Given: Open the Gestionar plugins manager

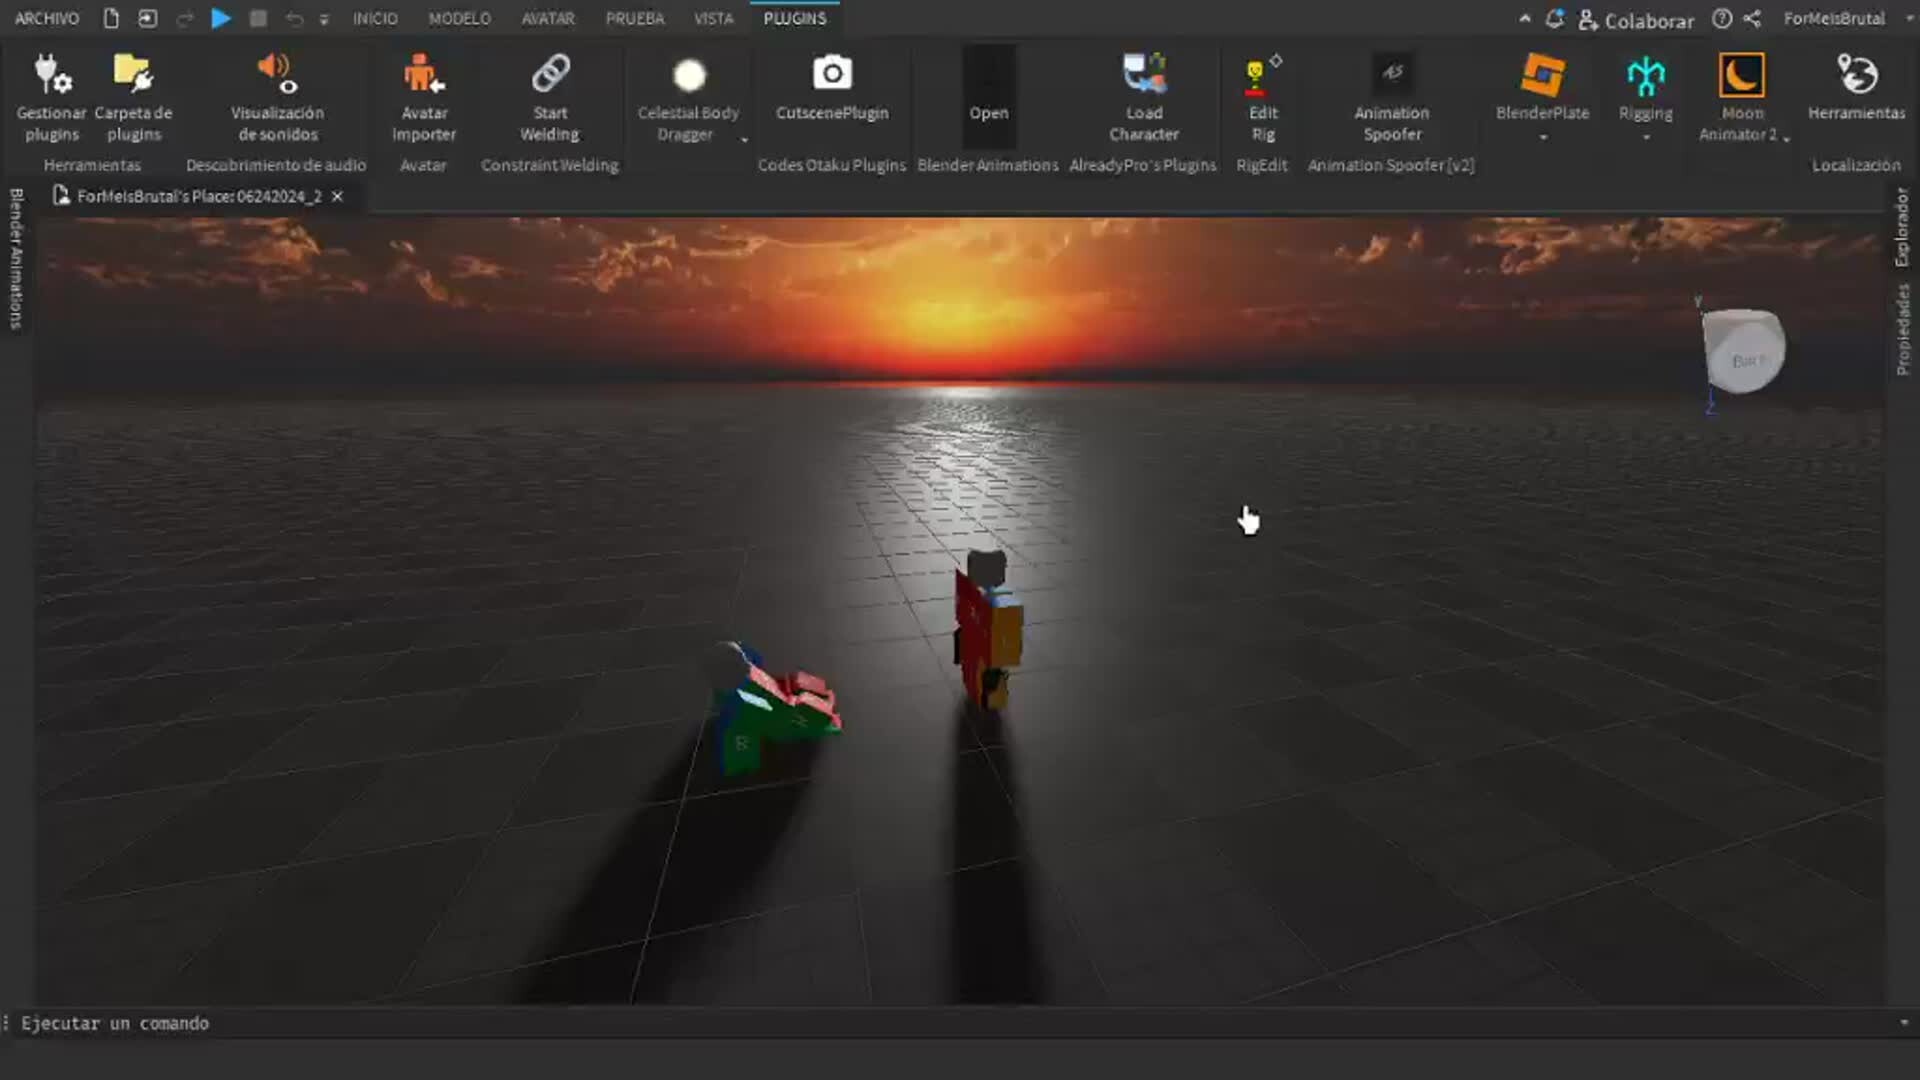Looking at the screenshot, I should pos(51,95).
